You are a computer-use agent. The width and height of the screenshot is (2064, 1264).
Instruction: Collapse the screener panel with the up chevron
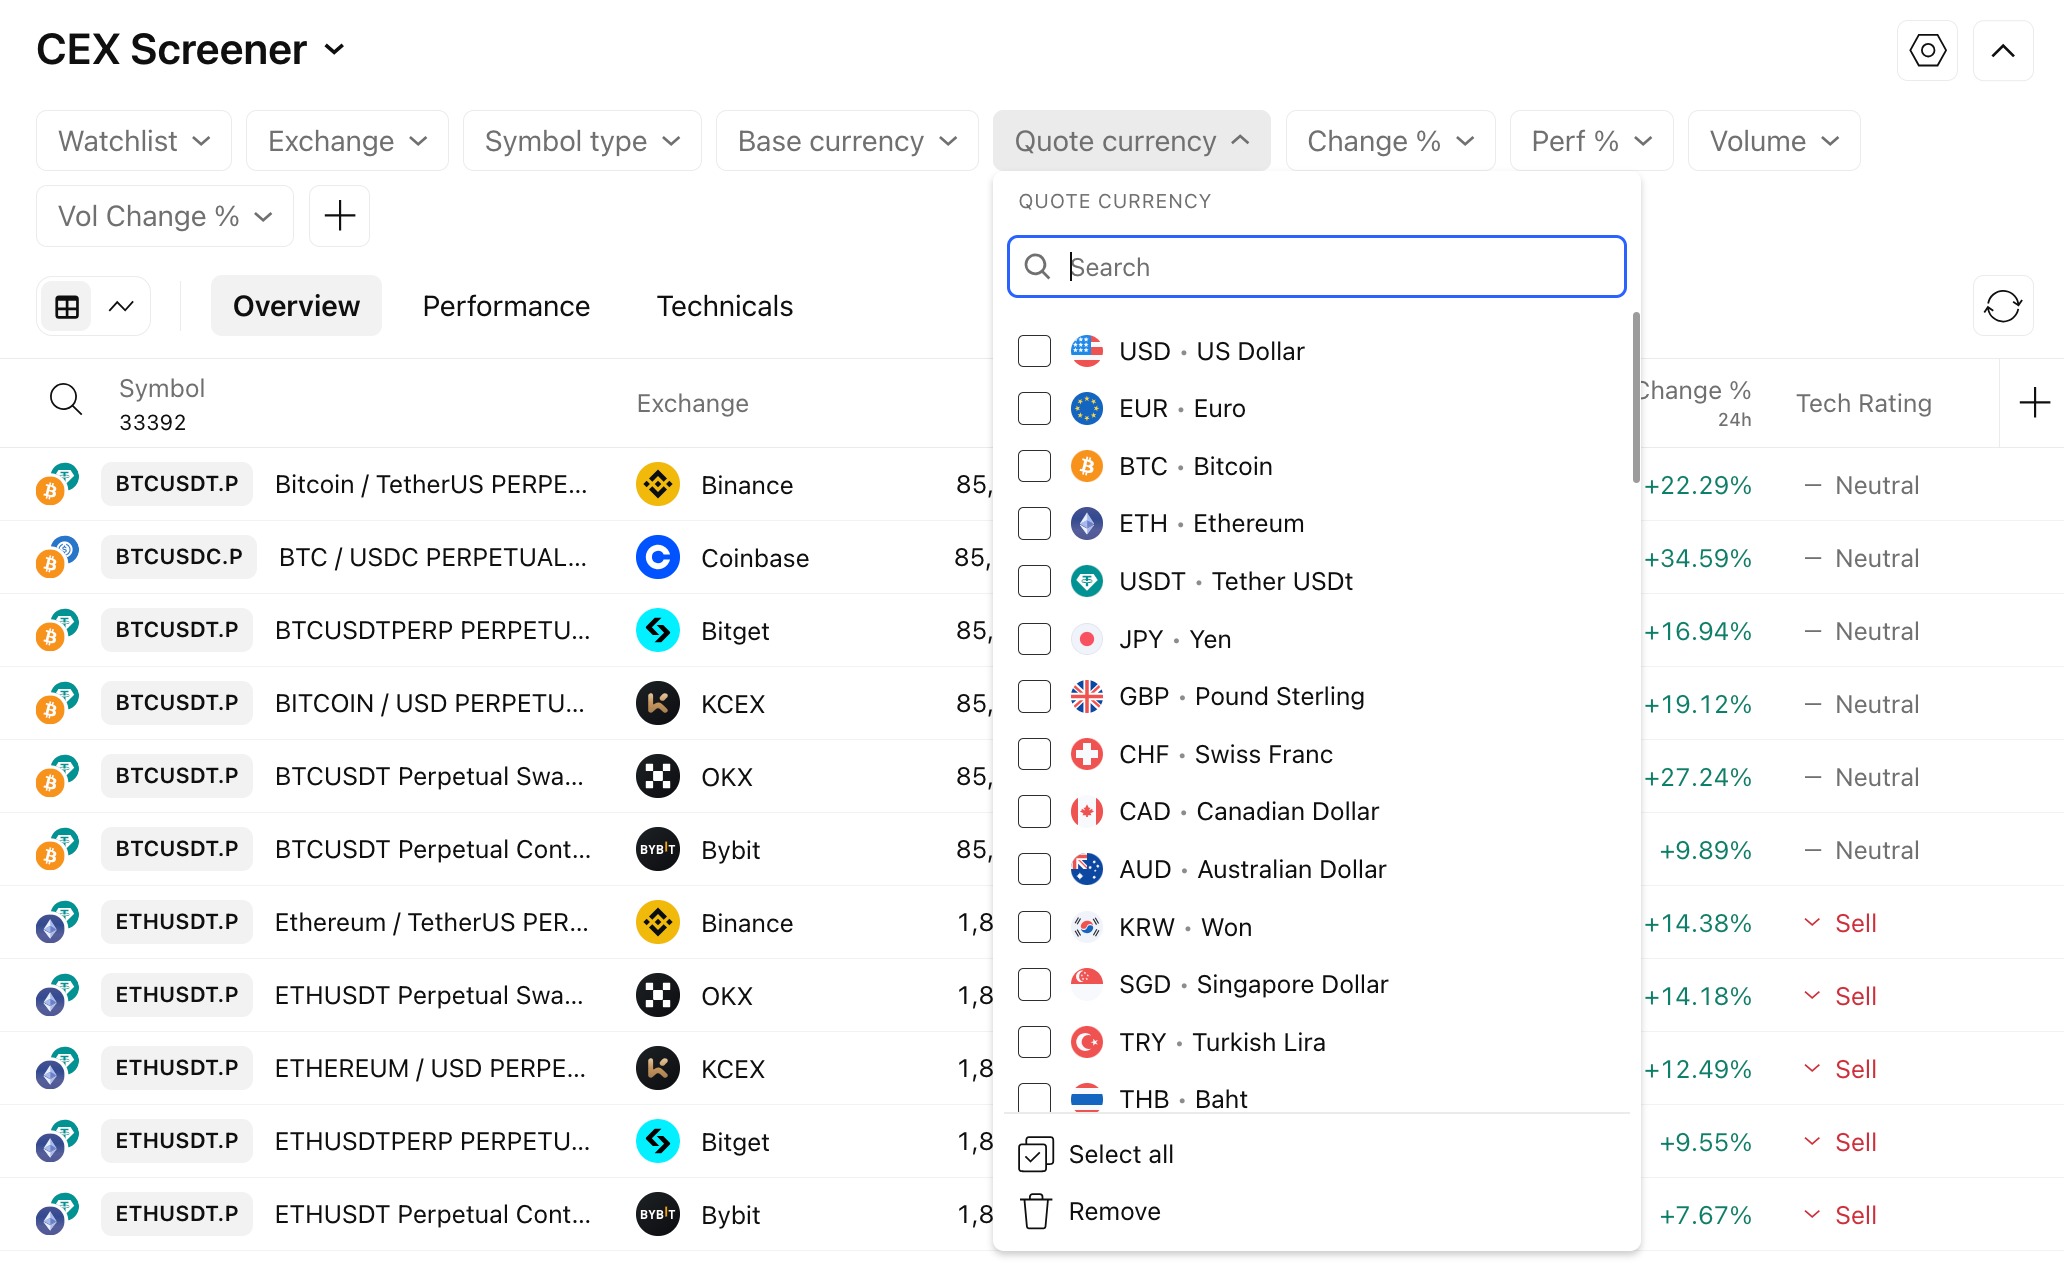coord(2002,51)
